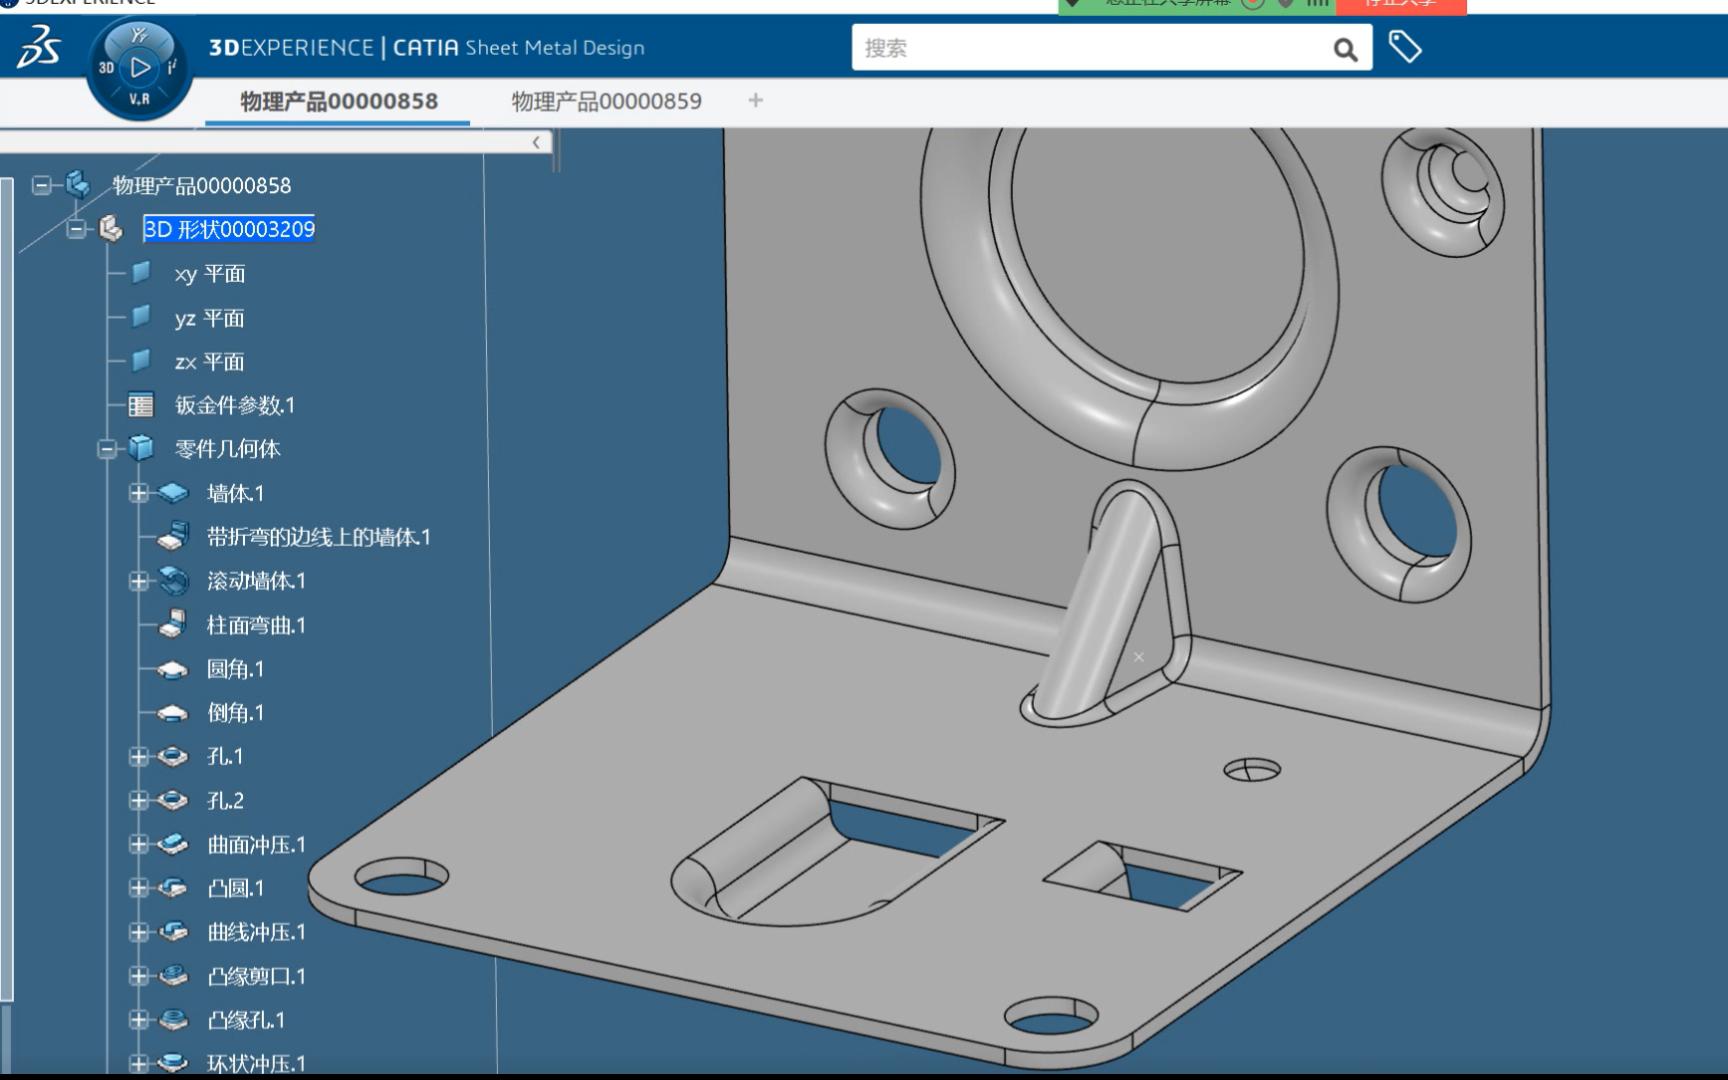Click the compass east quadrant
The image size is (1728, 1080).
tap(173, 68)
